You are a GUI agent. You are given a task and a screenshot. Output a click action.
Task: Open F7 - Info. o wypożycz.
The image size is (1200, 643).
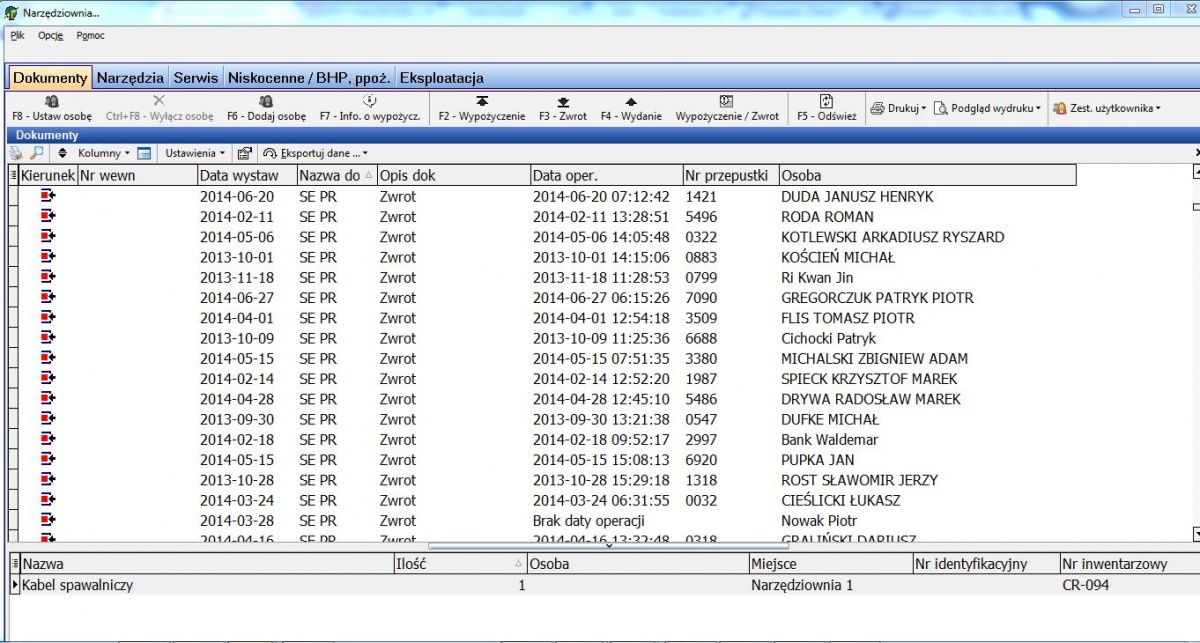click(x=370, y=101)
